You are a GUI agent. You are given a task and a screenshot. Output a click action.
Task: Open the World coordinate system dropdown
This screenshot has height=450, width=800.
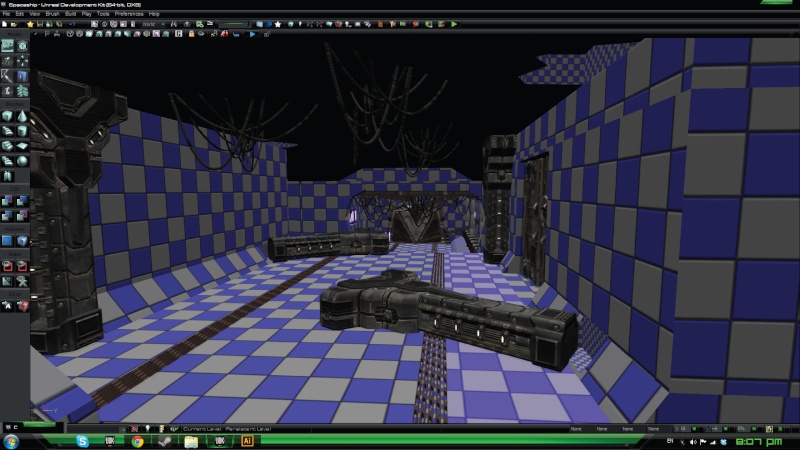coord(153,24)
